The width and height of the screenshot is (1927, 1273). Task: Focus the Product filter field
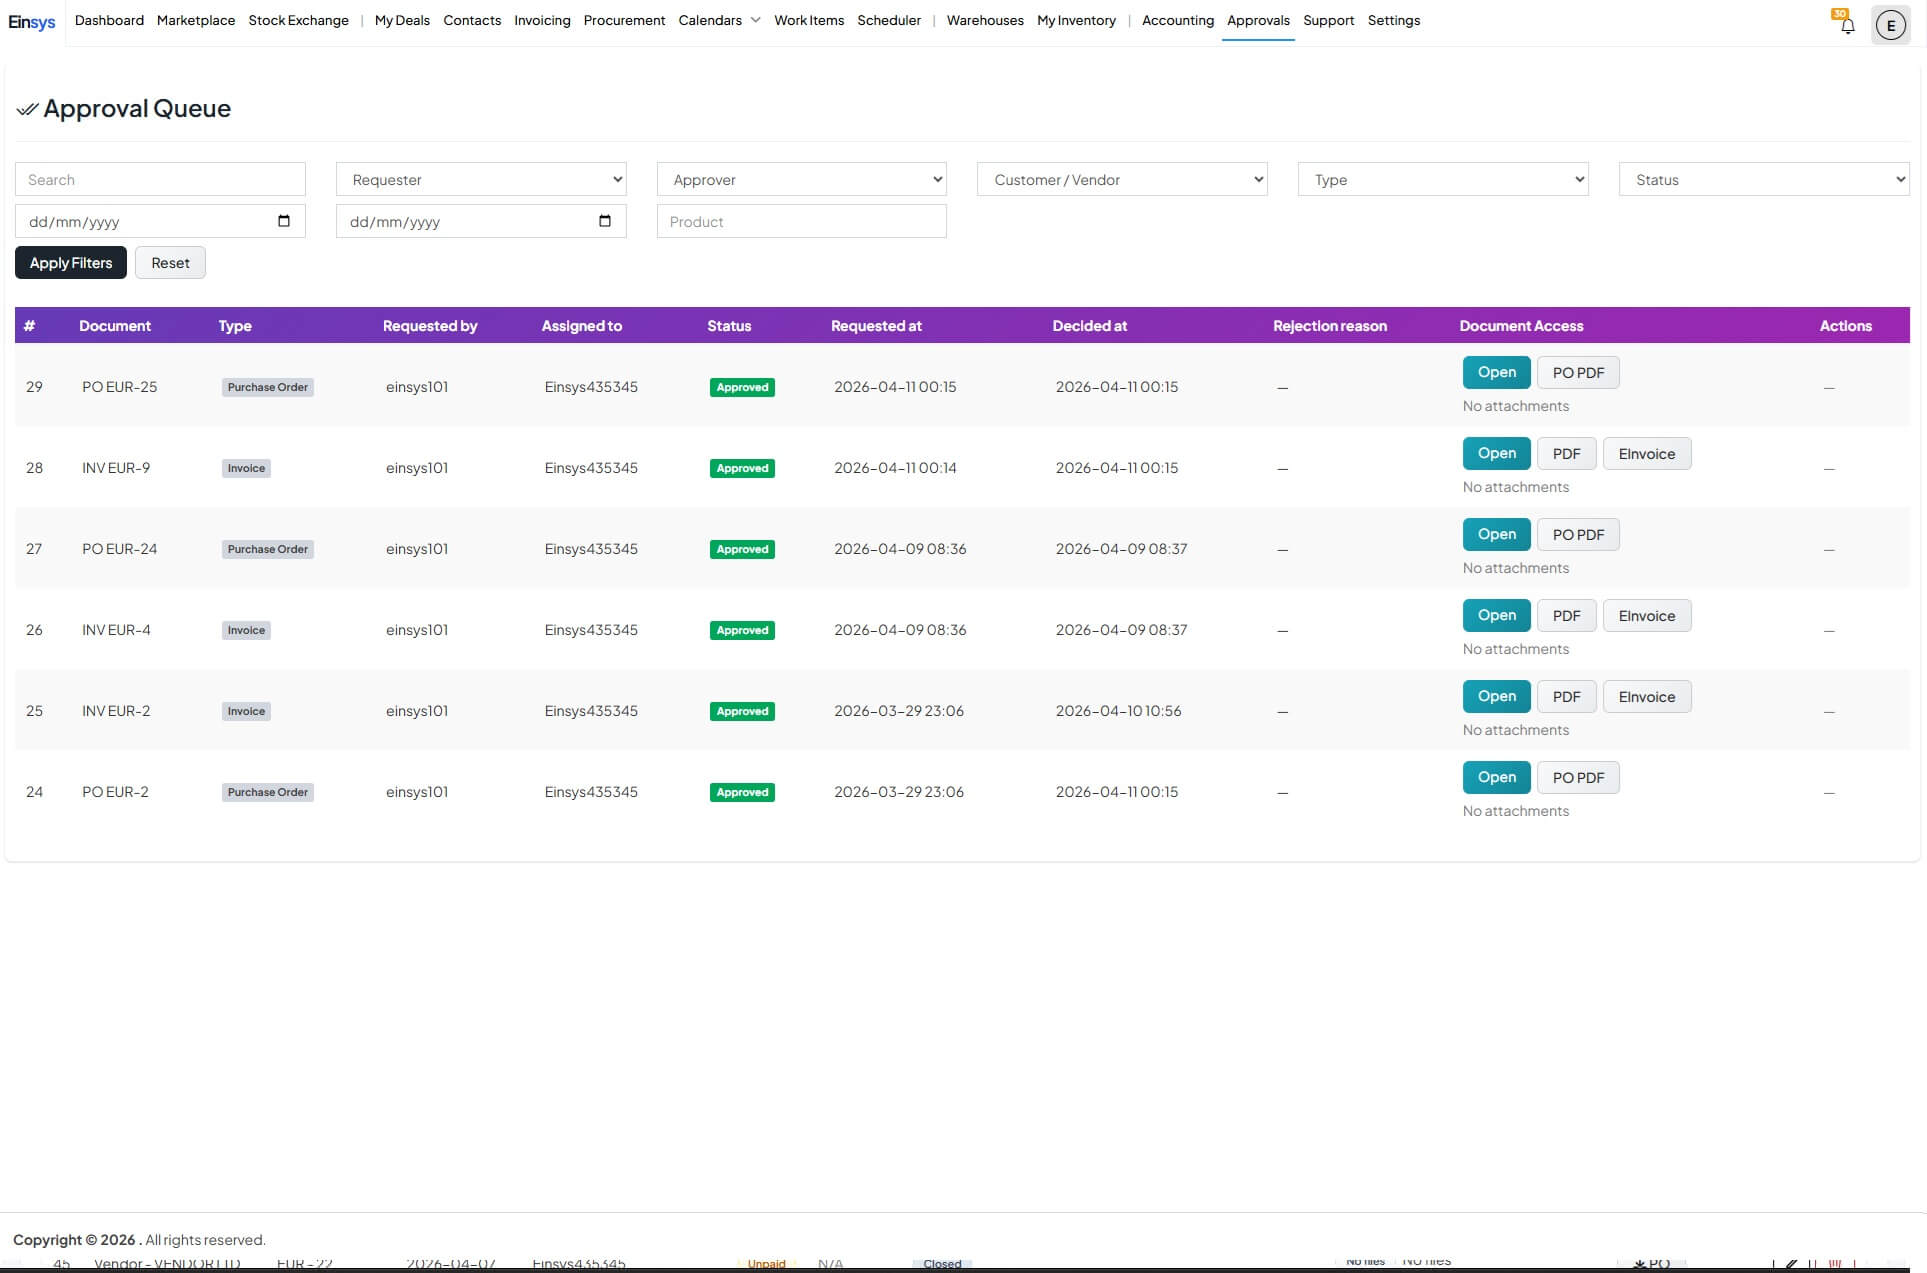pyautogui.click(x=801, y=222)
